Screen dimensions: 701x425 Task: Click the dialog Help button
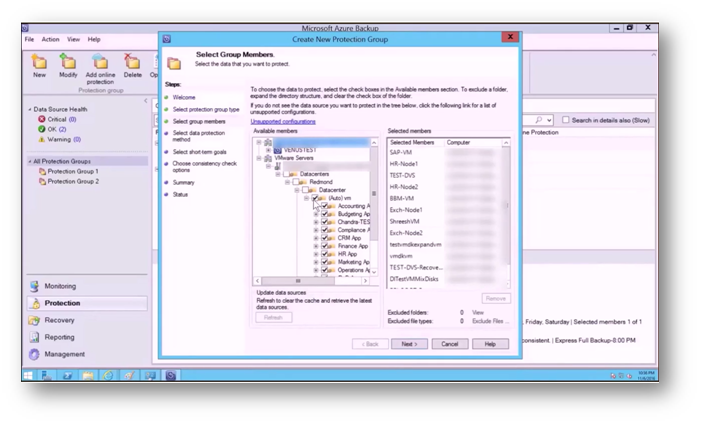tap(490, 344)
